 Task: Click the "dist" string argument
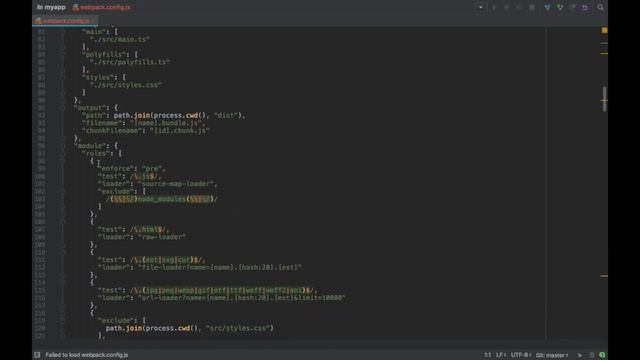tap(226, 116)
